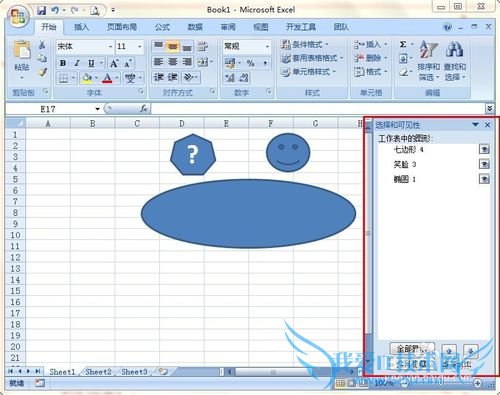Select 七边形 4 in the selection pane
Image resolution: width=500 pixels, height=395 pixels.
click(x=408, y=149)
